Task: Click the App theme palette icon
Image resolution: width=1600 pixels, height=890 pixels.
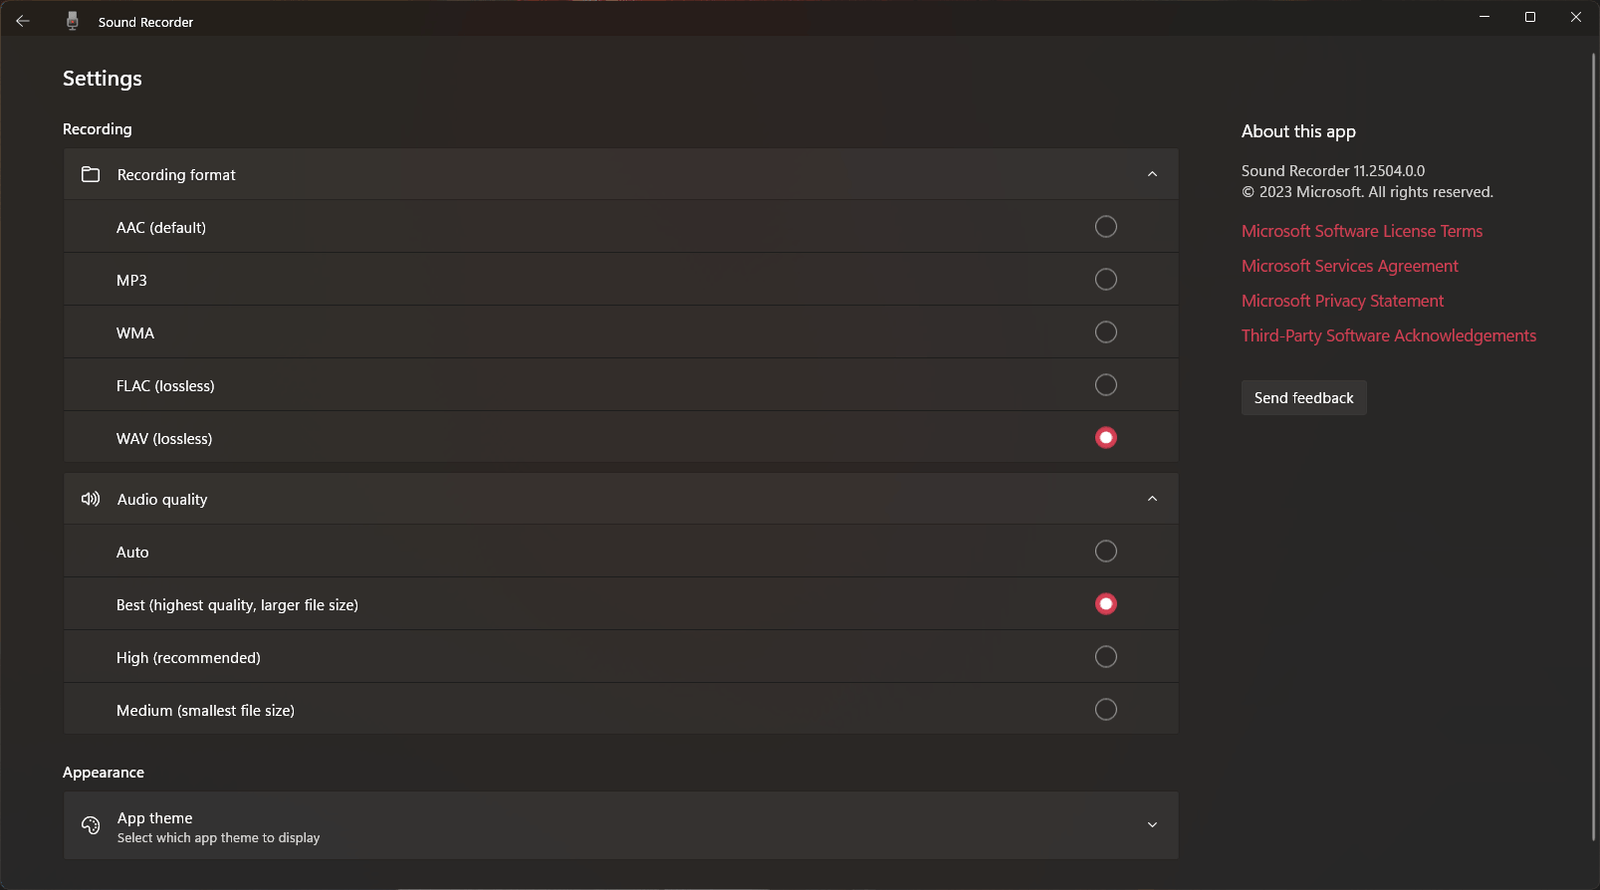Action: [x=91, y=825]
